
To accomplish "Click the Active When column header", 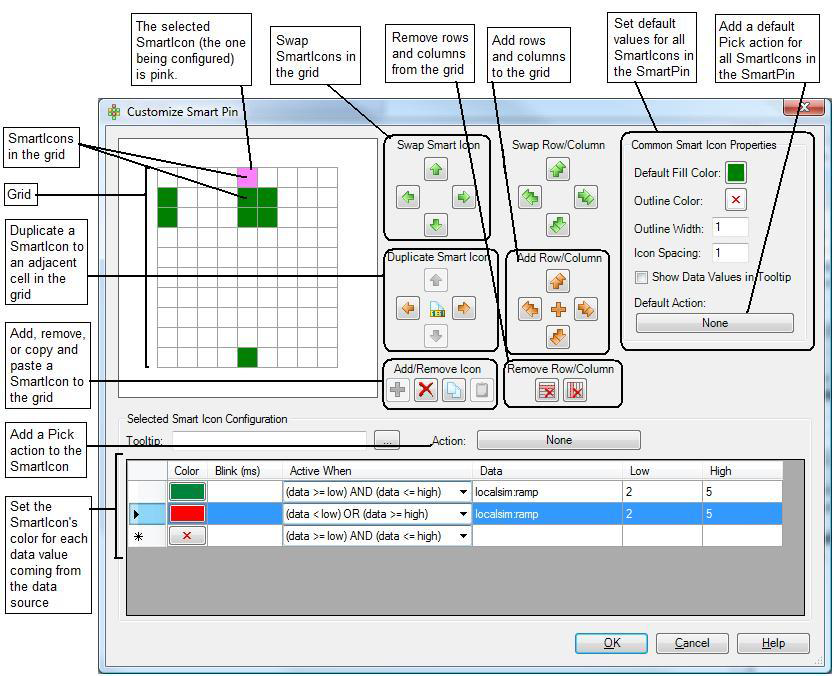I will click(x=377, y=471).
